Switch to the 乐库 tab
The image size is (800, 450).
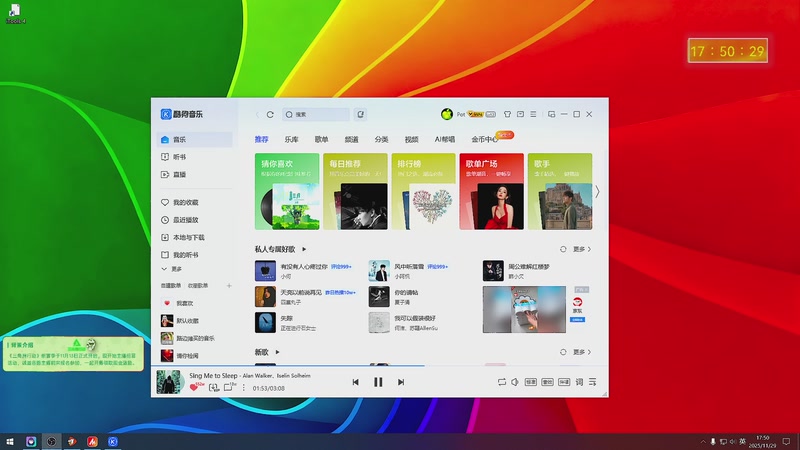[291, 139]
